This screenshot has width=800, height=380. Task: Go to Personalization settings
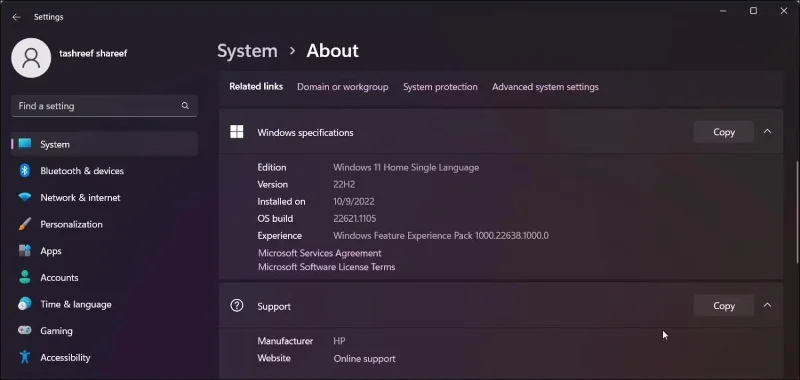105,224
